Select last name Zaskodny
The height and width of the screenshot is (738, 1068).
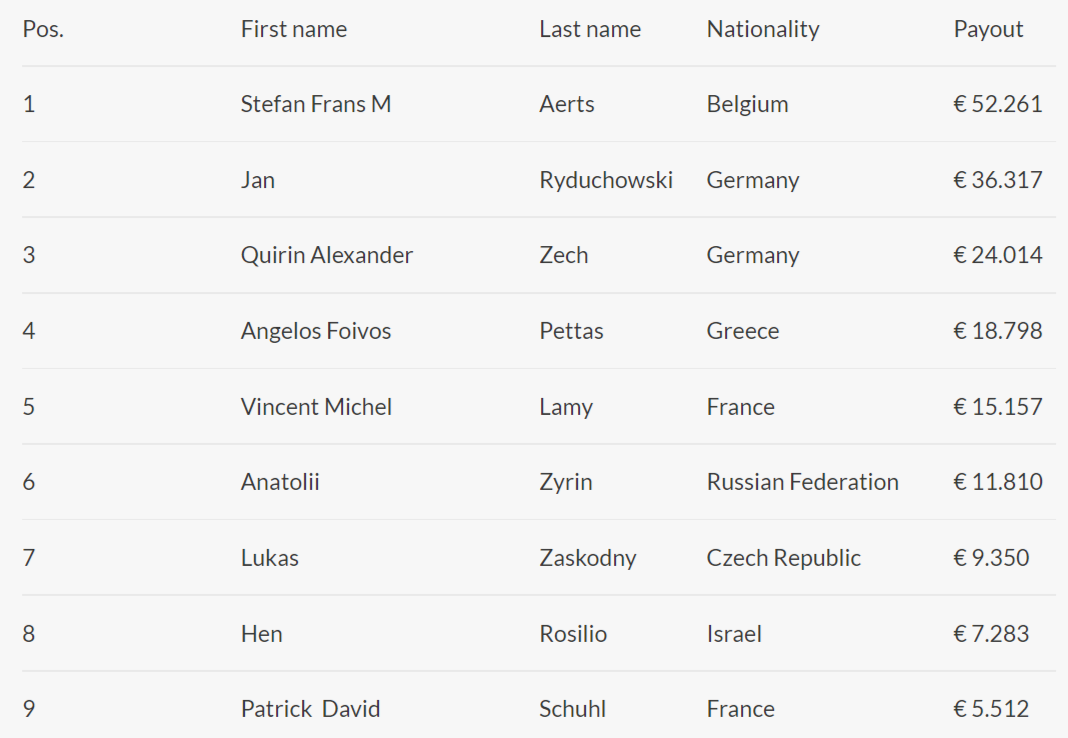tap(588, 558)
